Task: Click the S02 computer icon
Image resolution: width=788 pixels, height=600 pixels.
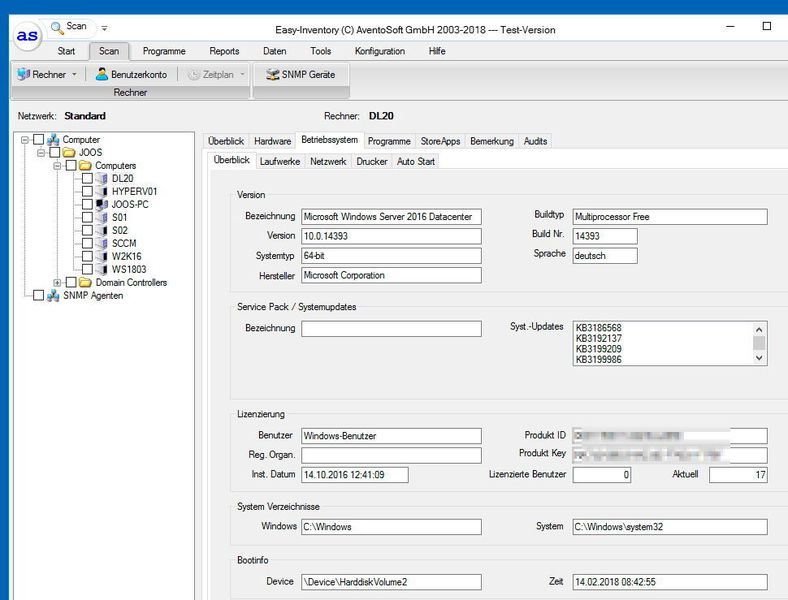Action: point(102,231)
